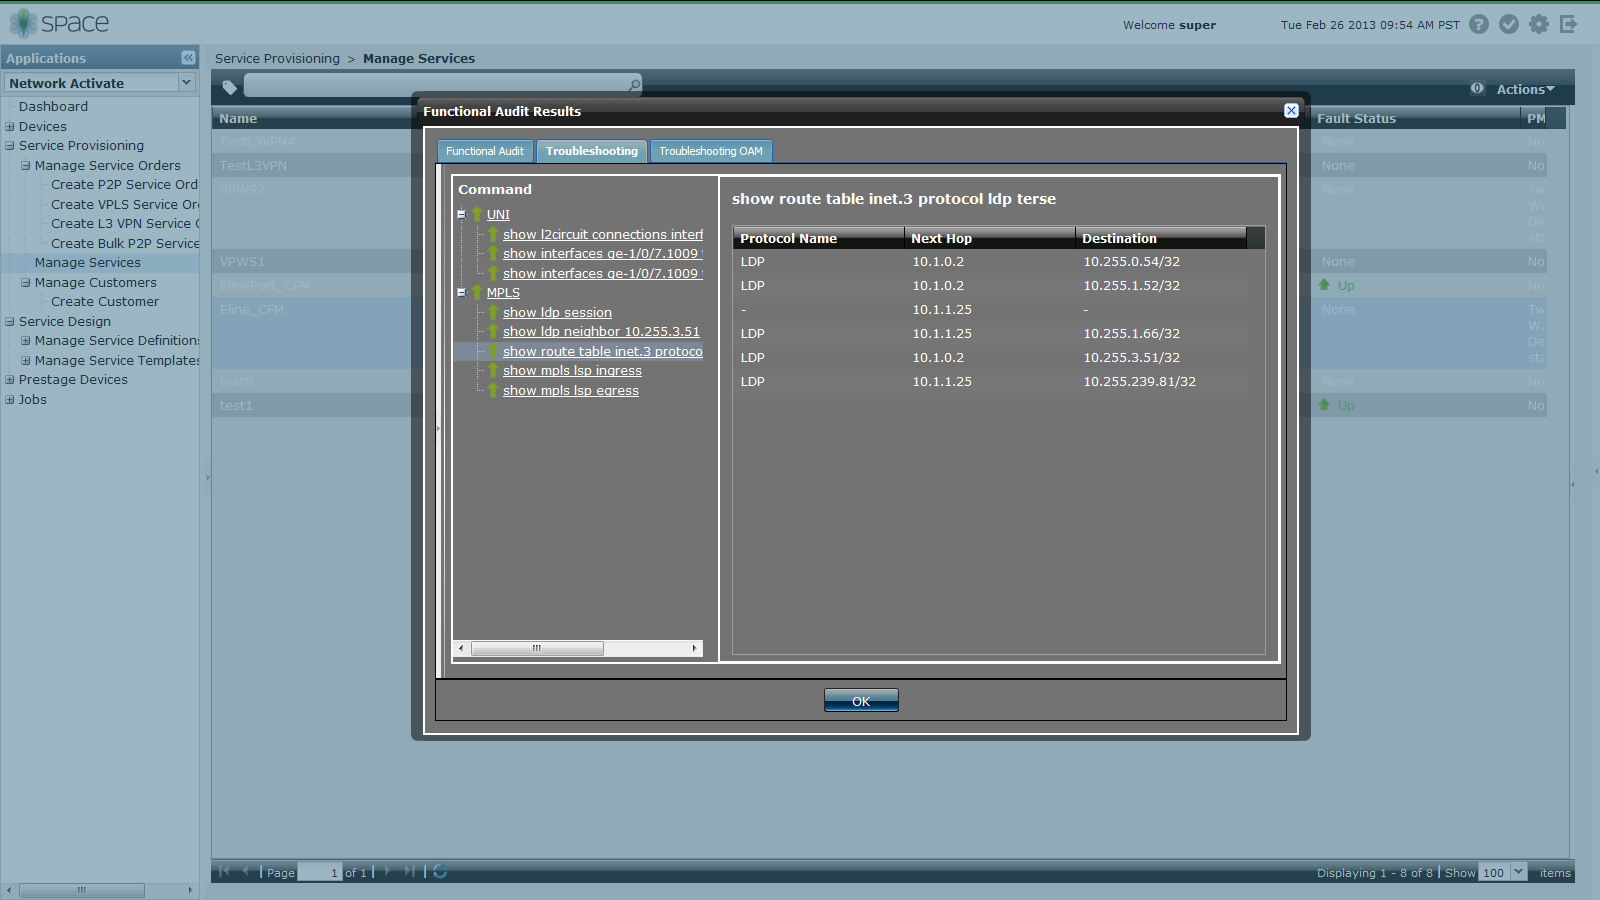The image size is (1600, 900).
Task: Select the show ldp session command
Action: tap(557, 312)
